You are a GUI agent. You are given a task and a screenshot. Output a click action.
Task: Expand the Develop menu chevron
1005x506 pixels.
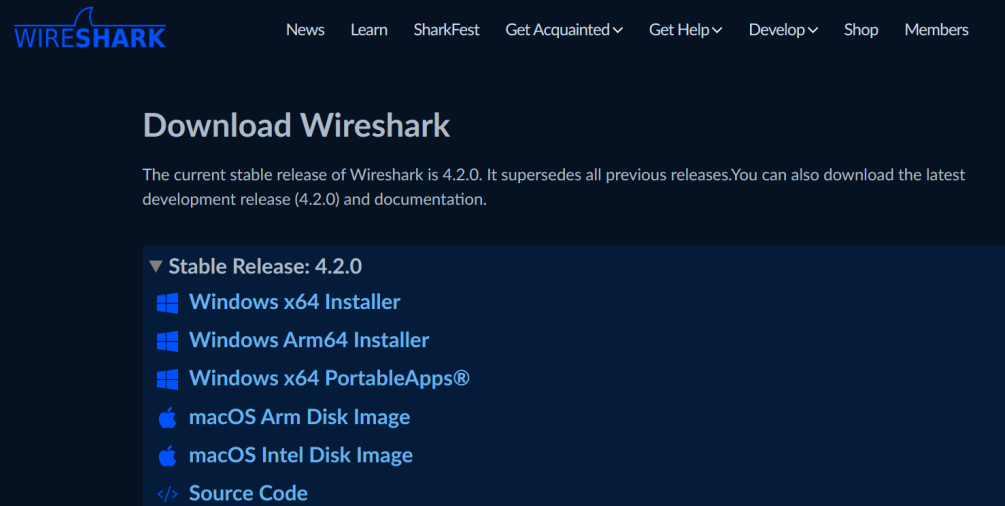[x=813, y=30]
